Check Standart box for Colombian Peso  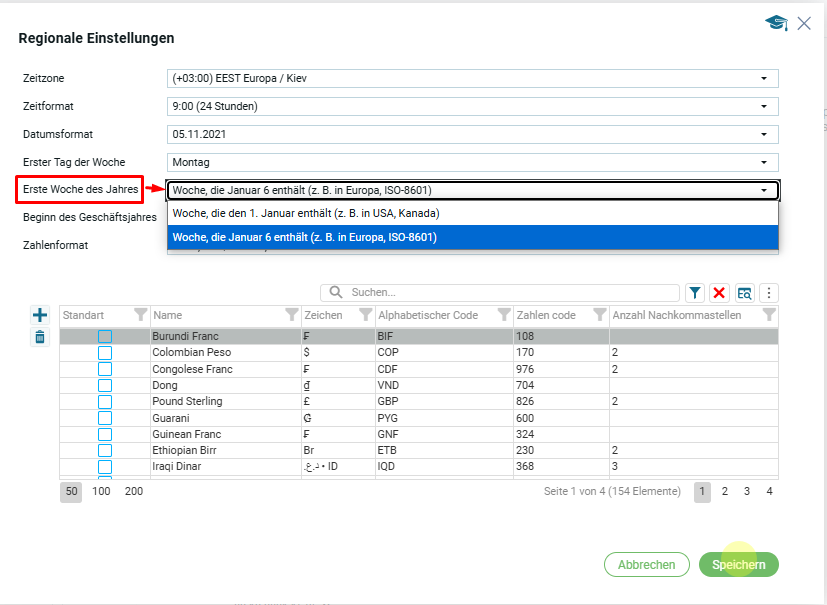[105, 353]
